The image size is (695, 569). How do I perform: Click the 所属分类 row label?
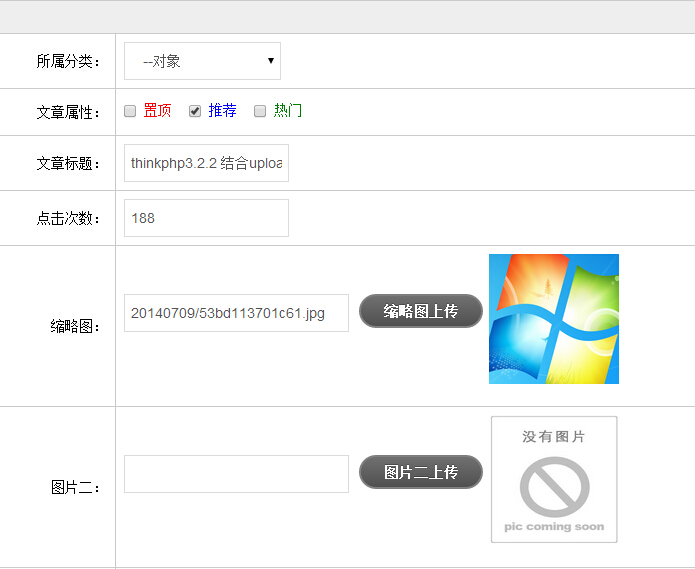click(68, 62)
